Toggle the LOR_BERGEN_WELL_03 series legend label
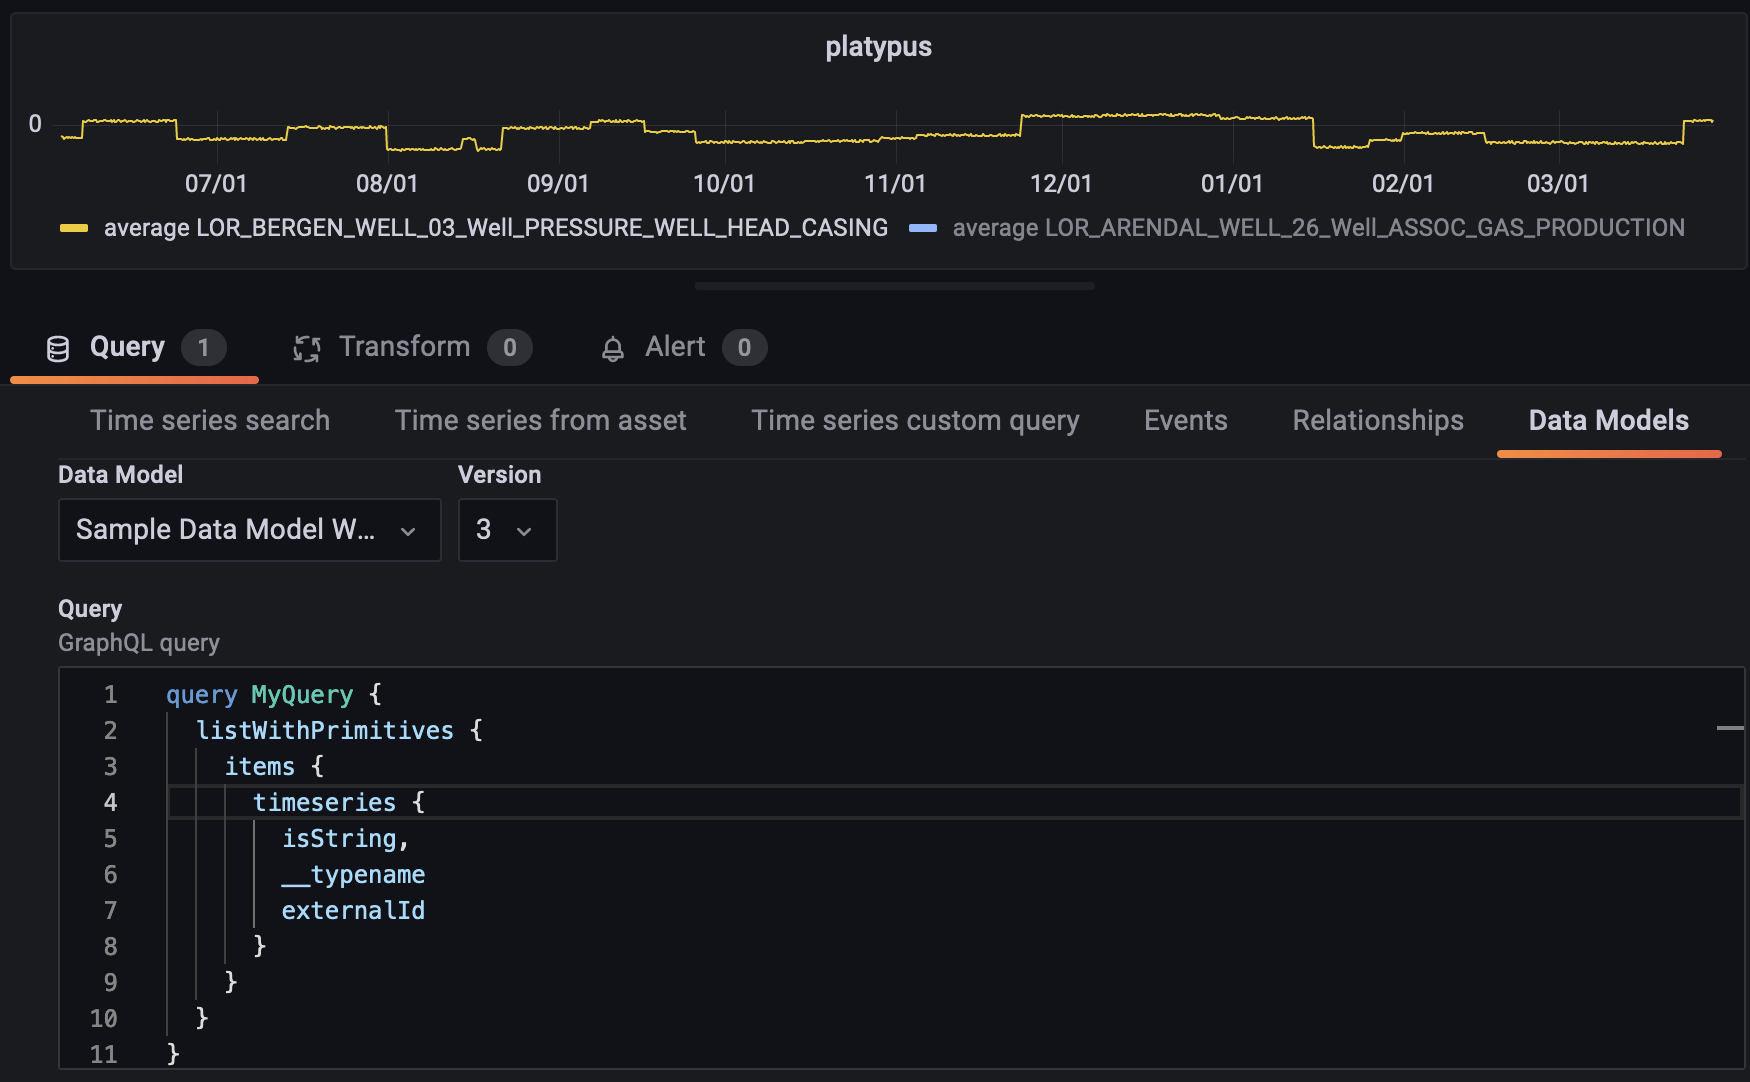Viewport: 1750px width, 1082px height. pos(495,228)
